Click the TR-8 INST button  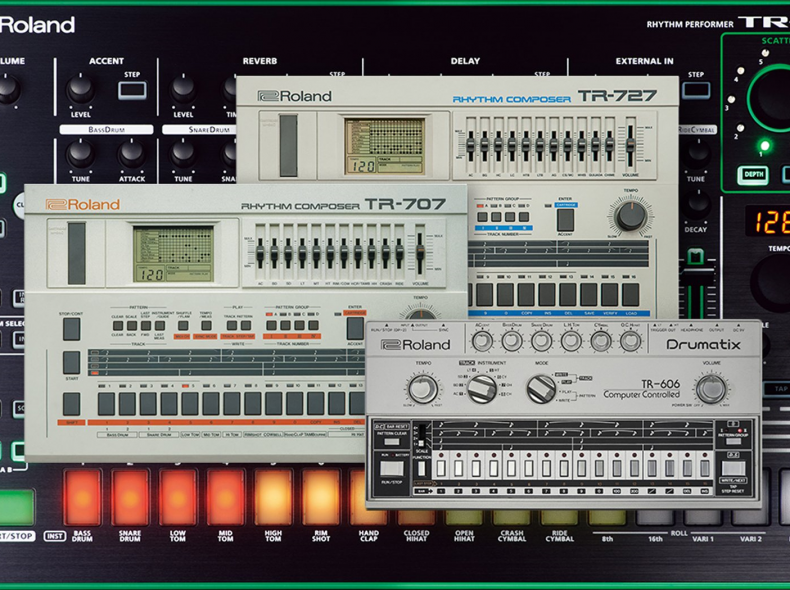tap(54, 536)
